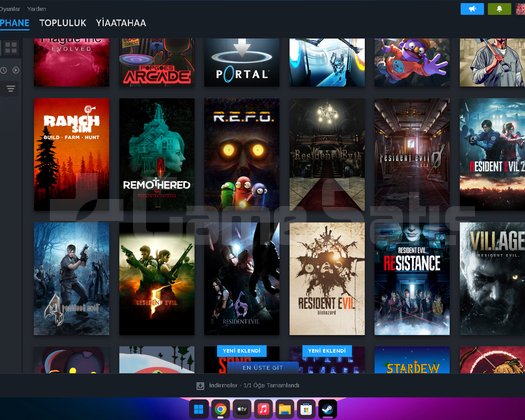
Task: Switch to grid view in sidebar
Action: coord(11,48)
